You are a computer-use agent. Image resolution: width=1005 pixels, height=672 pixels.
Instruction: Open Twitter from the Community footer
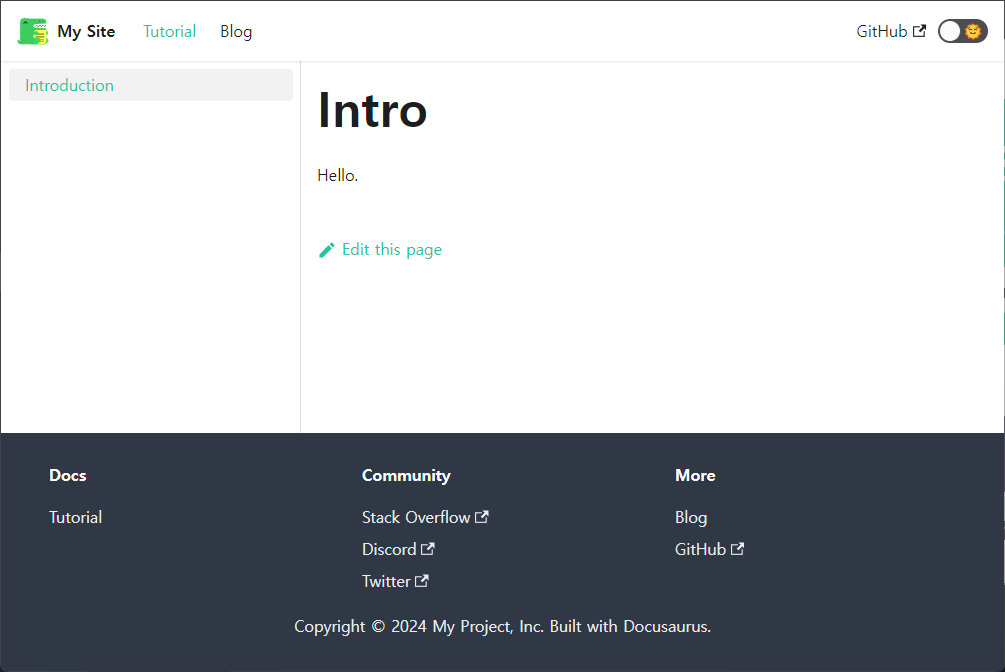click(387, 580)
